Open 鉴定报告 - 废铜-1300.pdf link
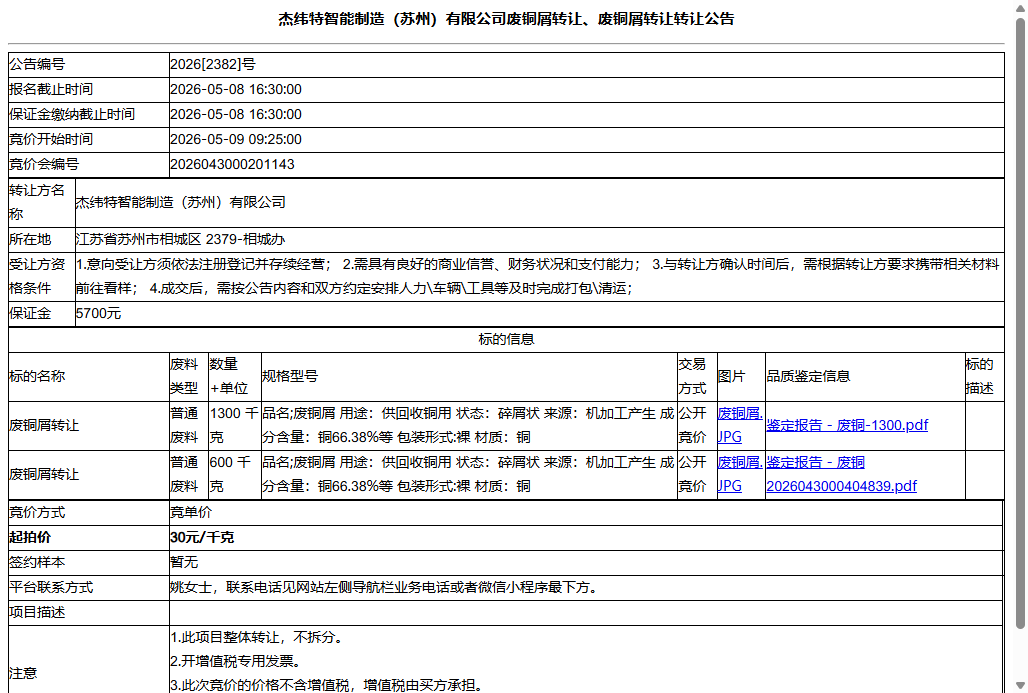 pos(846,425)
